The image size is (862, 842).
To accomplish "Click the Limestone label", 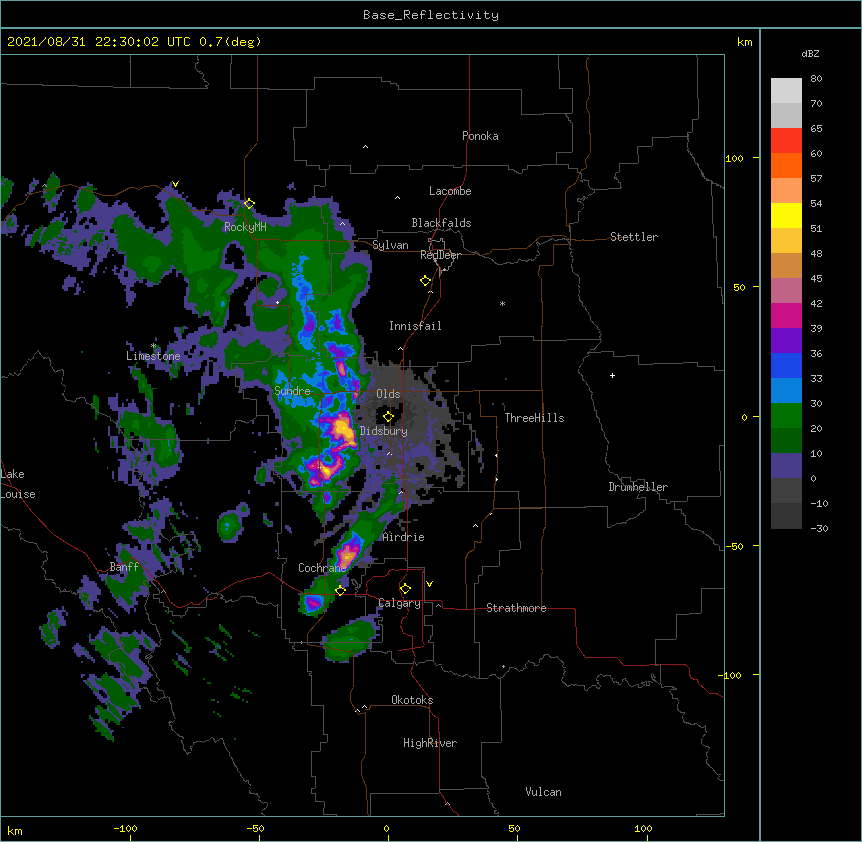I will pos(153,356).
